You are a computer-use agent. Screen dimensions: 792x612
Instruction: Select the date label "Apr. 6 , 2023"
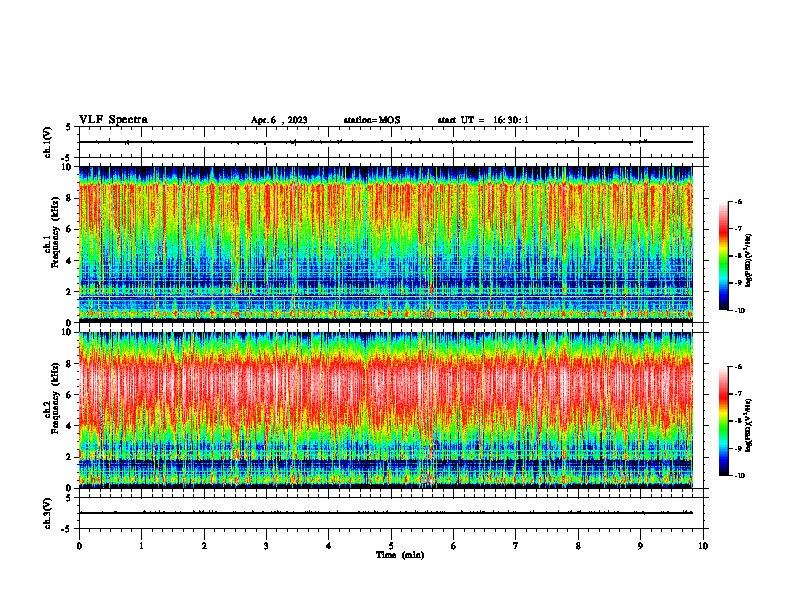click(x=279, y=120)
